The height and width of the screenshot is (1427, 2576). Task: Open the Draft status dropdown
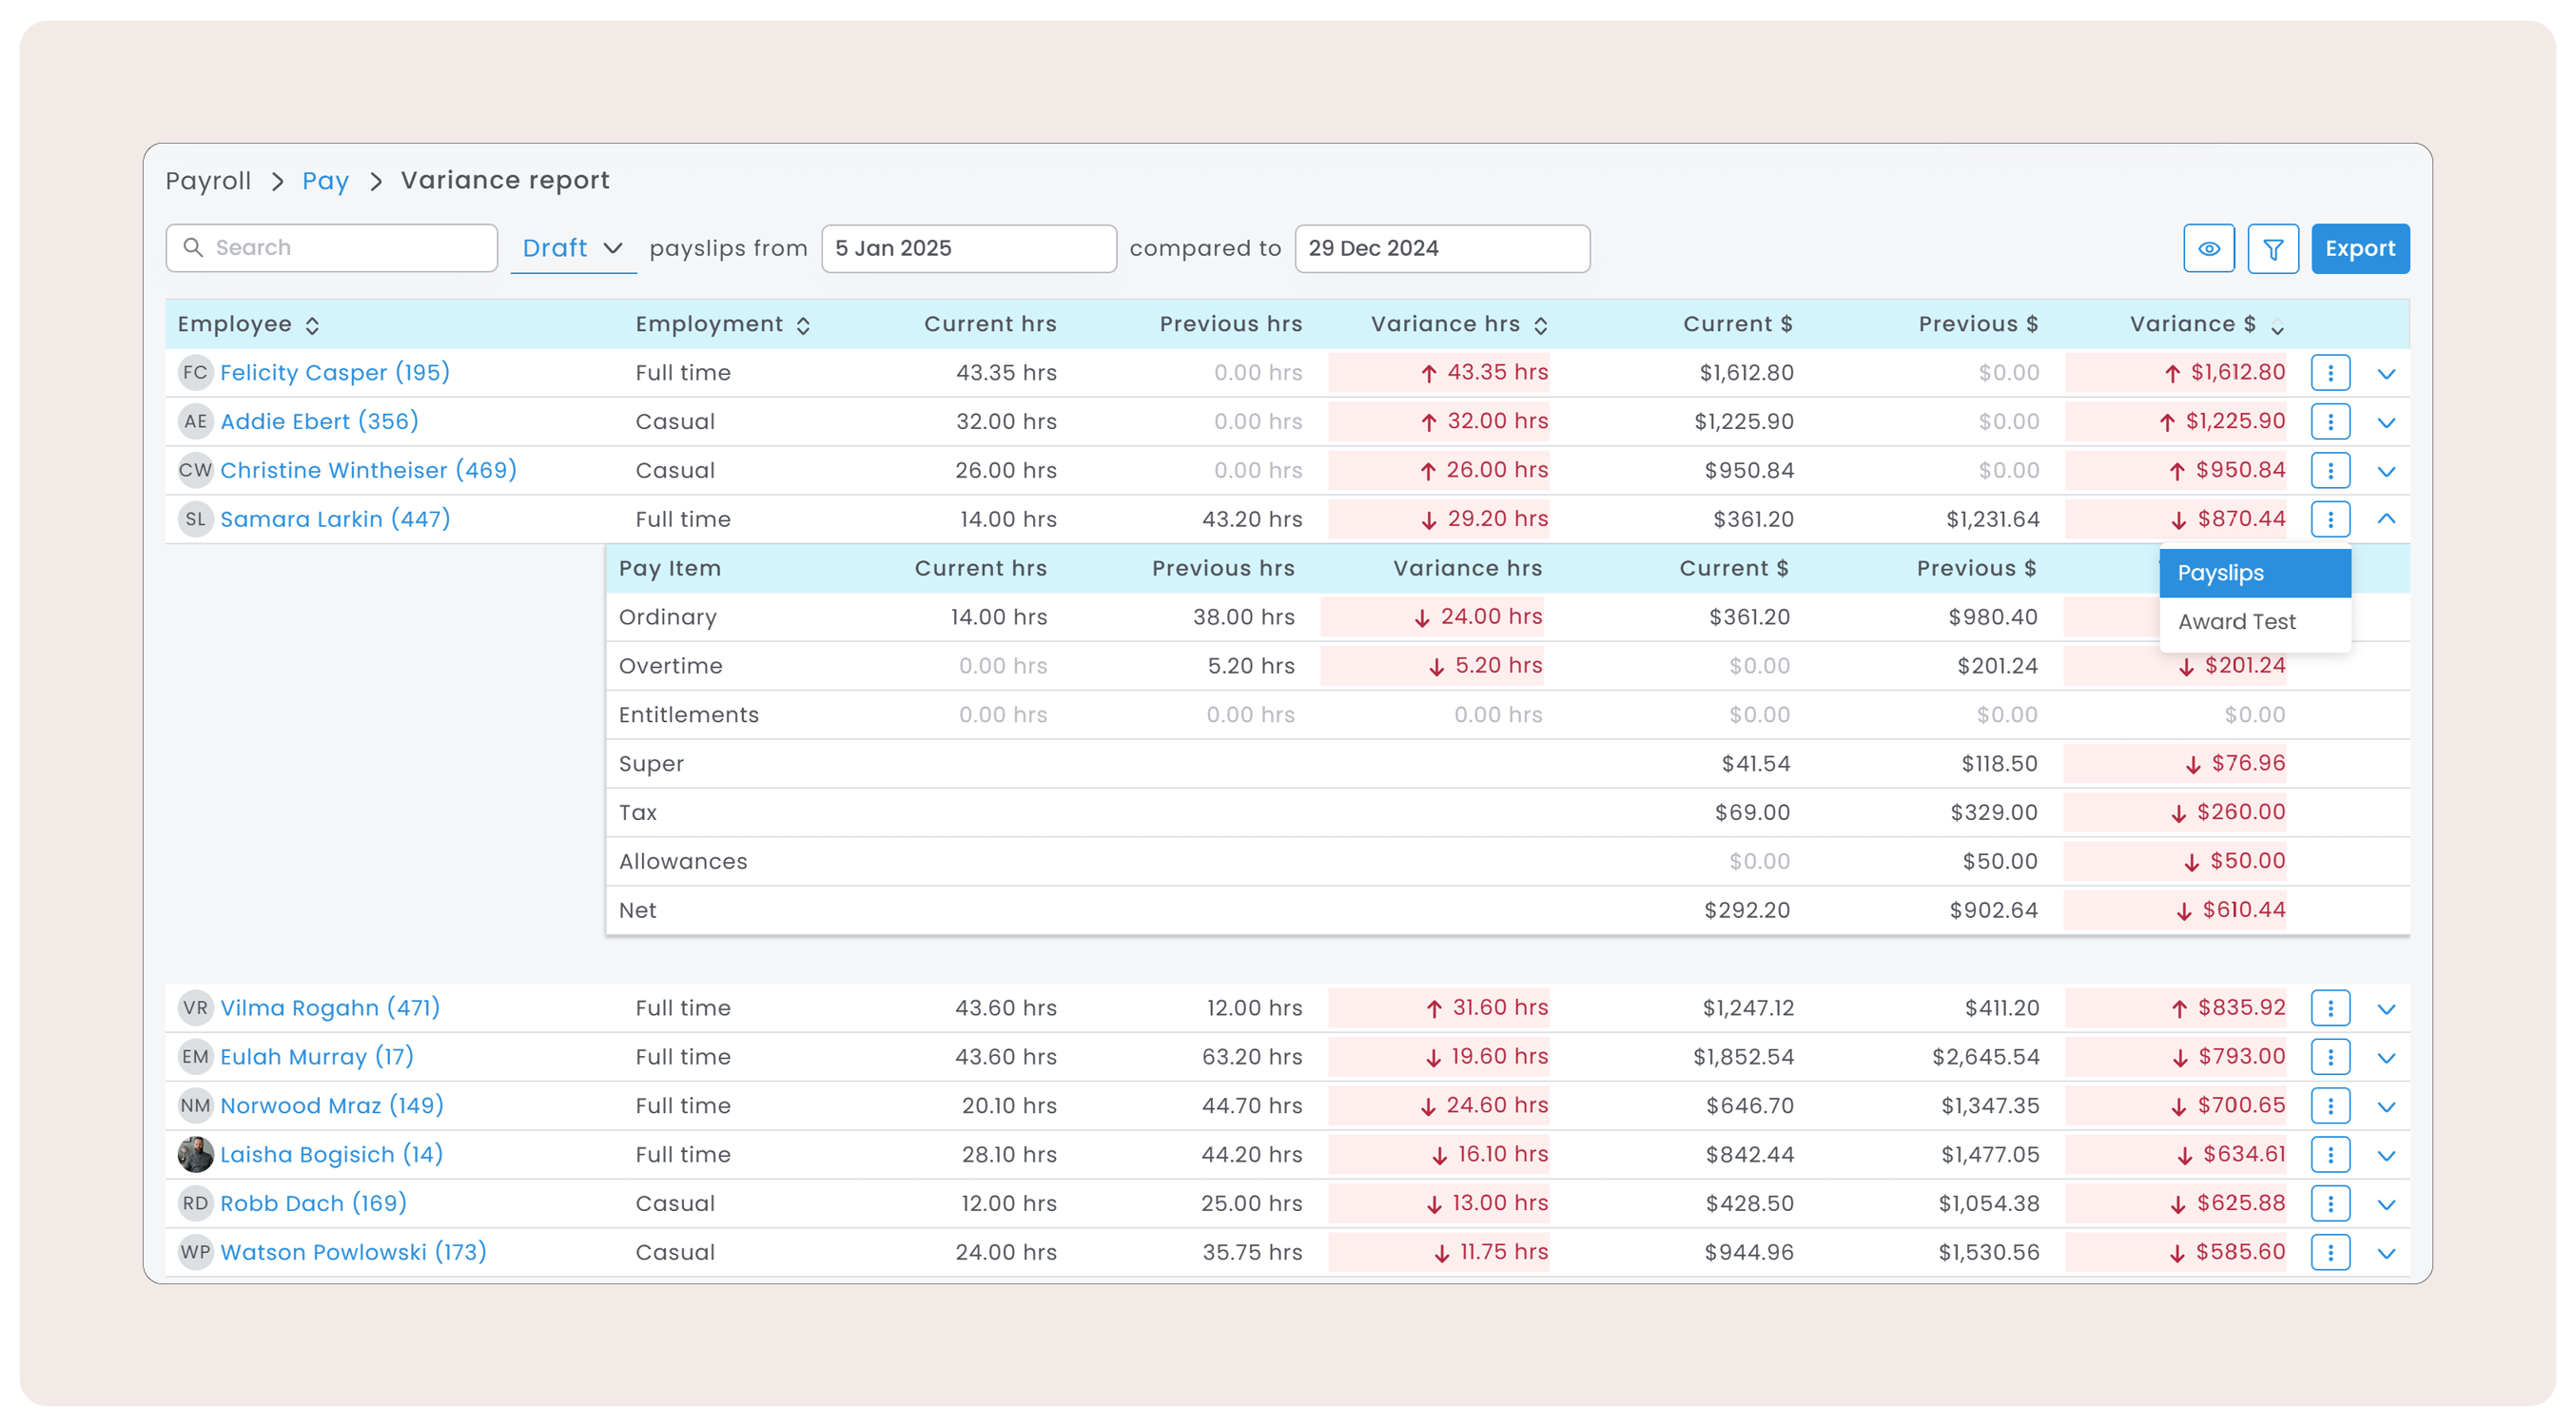point(572,248)
